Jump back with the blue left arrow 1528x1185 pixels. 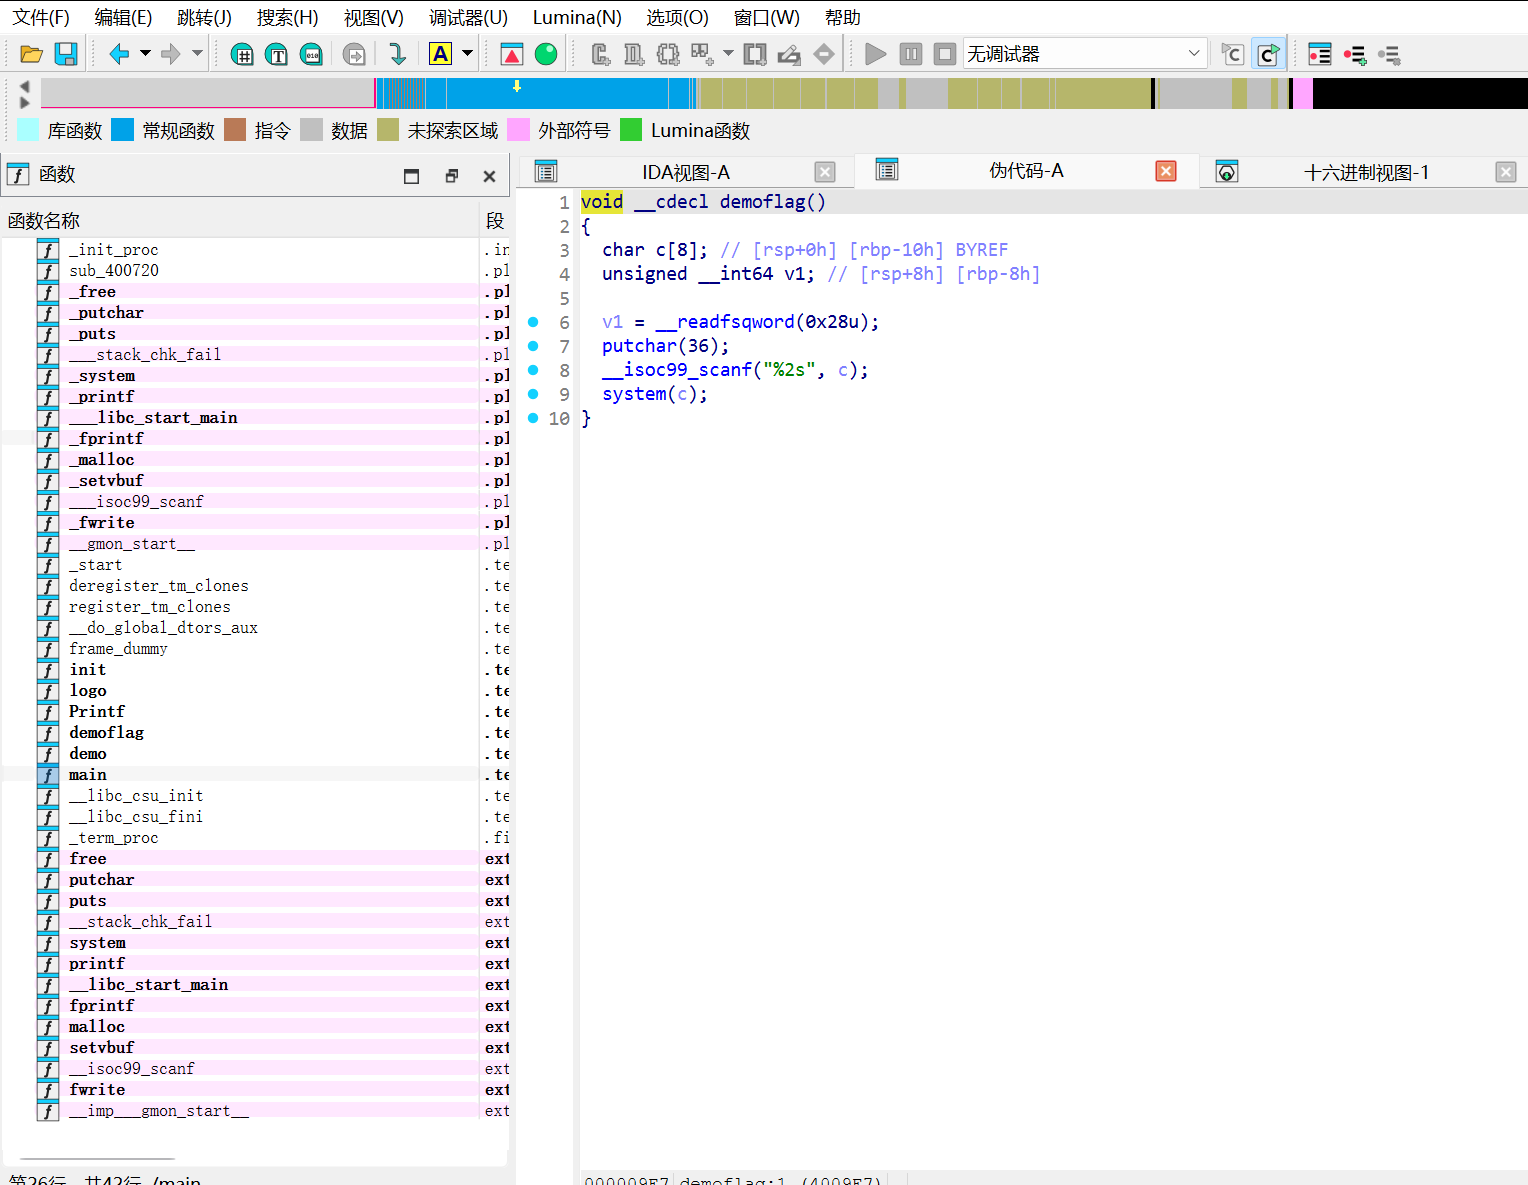(119, 54)
